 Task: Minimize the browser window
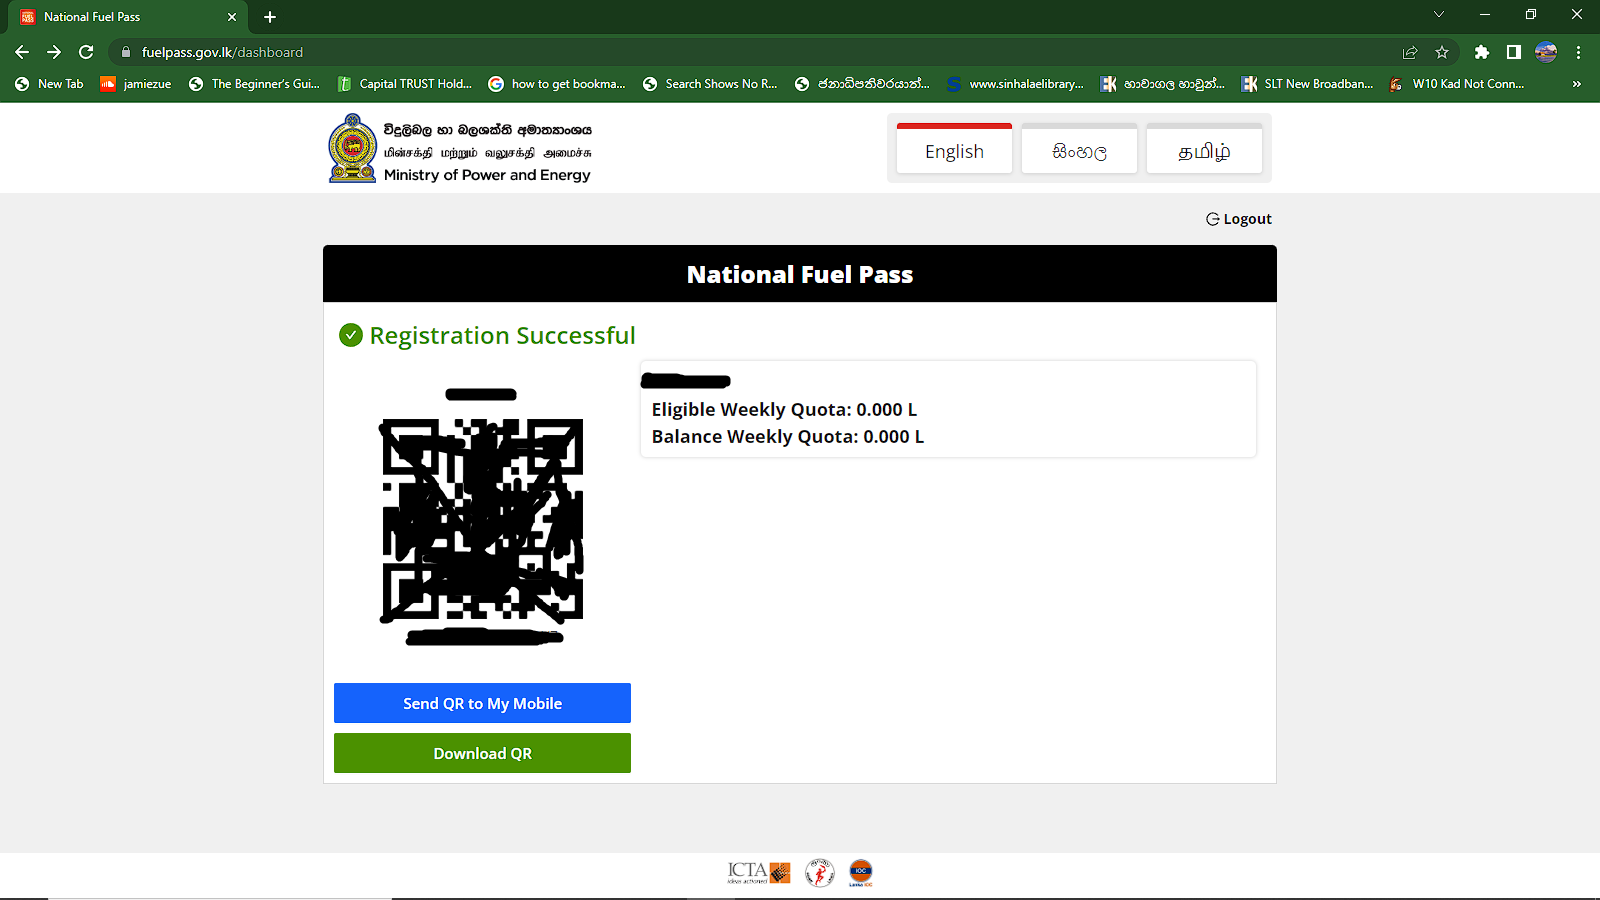pyautogui.click(x=1485, y=14)
